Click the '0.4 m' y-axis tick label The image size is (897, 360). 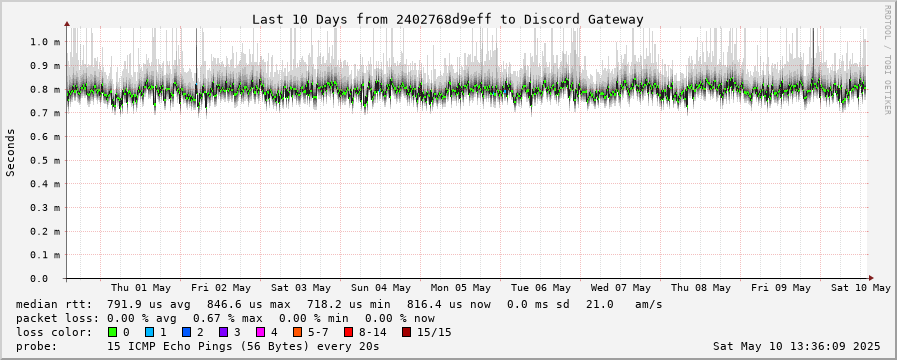[x=45, y=184]
